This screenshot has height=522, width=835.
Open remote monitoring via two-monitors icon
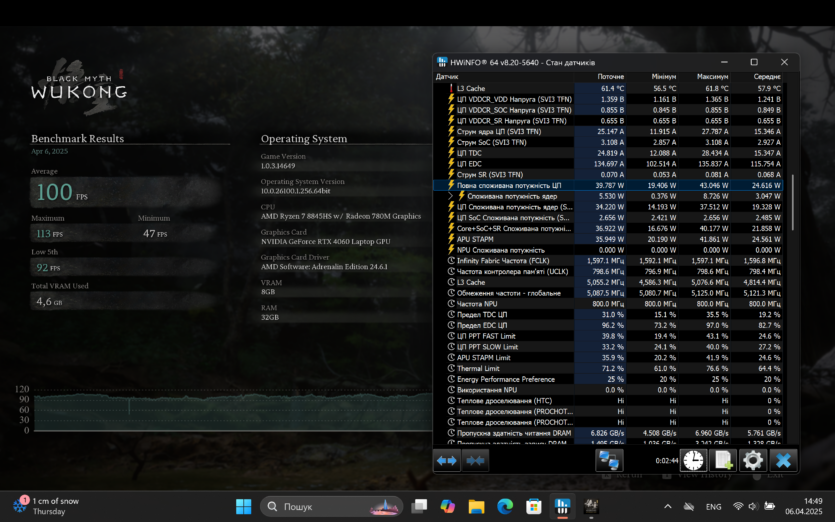coord(609,460)
